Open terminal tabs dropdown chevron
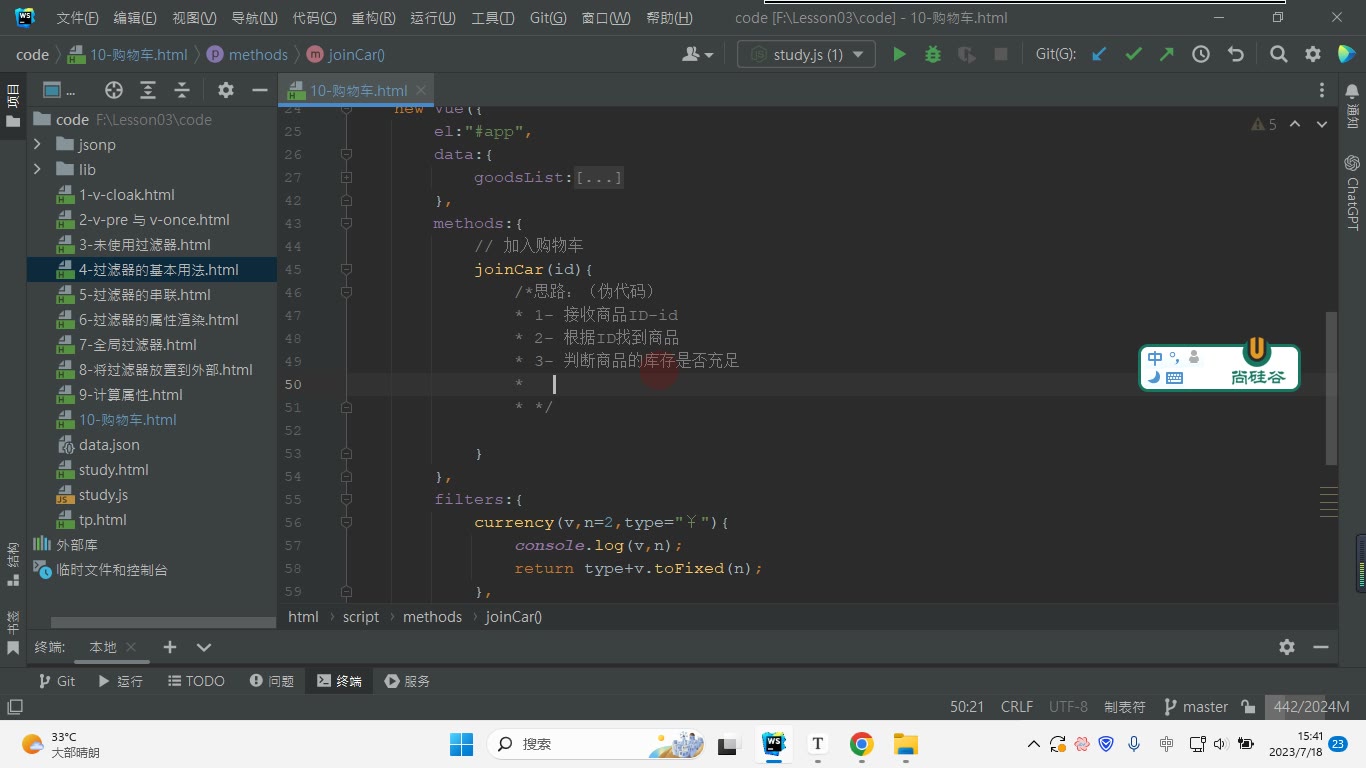Viewport: 1366px width, 768px height. click(204, 647)
